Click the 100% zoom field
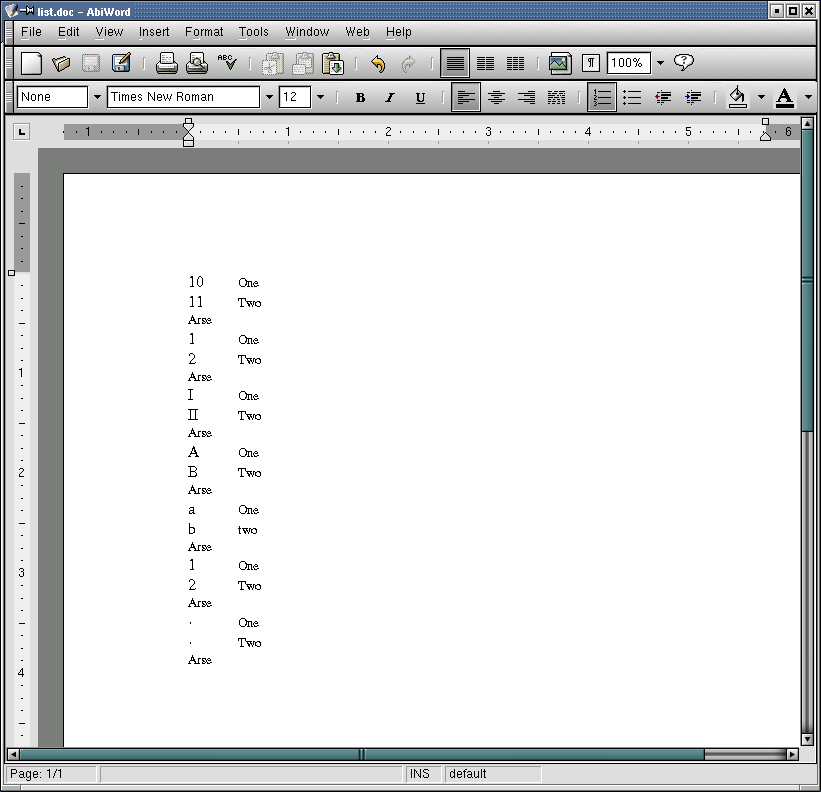Image resolution: width=821 pixels, height=792 pixels. (x=628, y=63)
